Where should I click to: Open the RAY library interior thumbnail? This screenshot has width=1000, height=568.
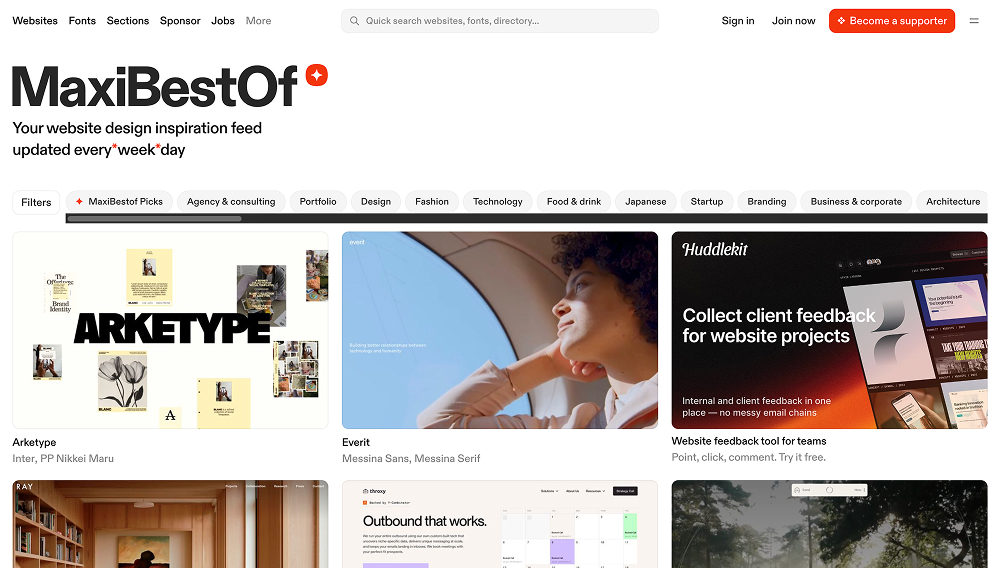(x=170, y=524)
